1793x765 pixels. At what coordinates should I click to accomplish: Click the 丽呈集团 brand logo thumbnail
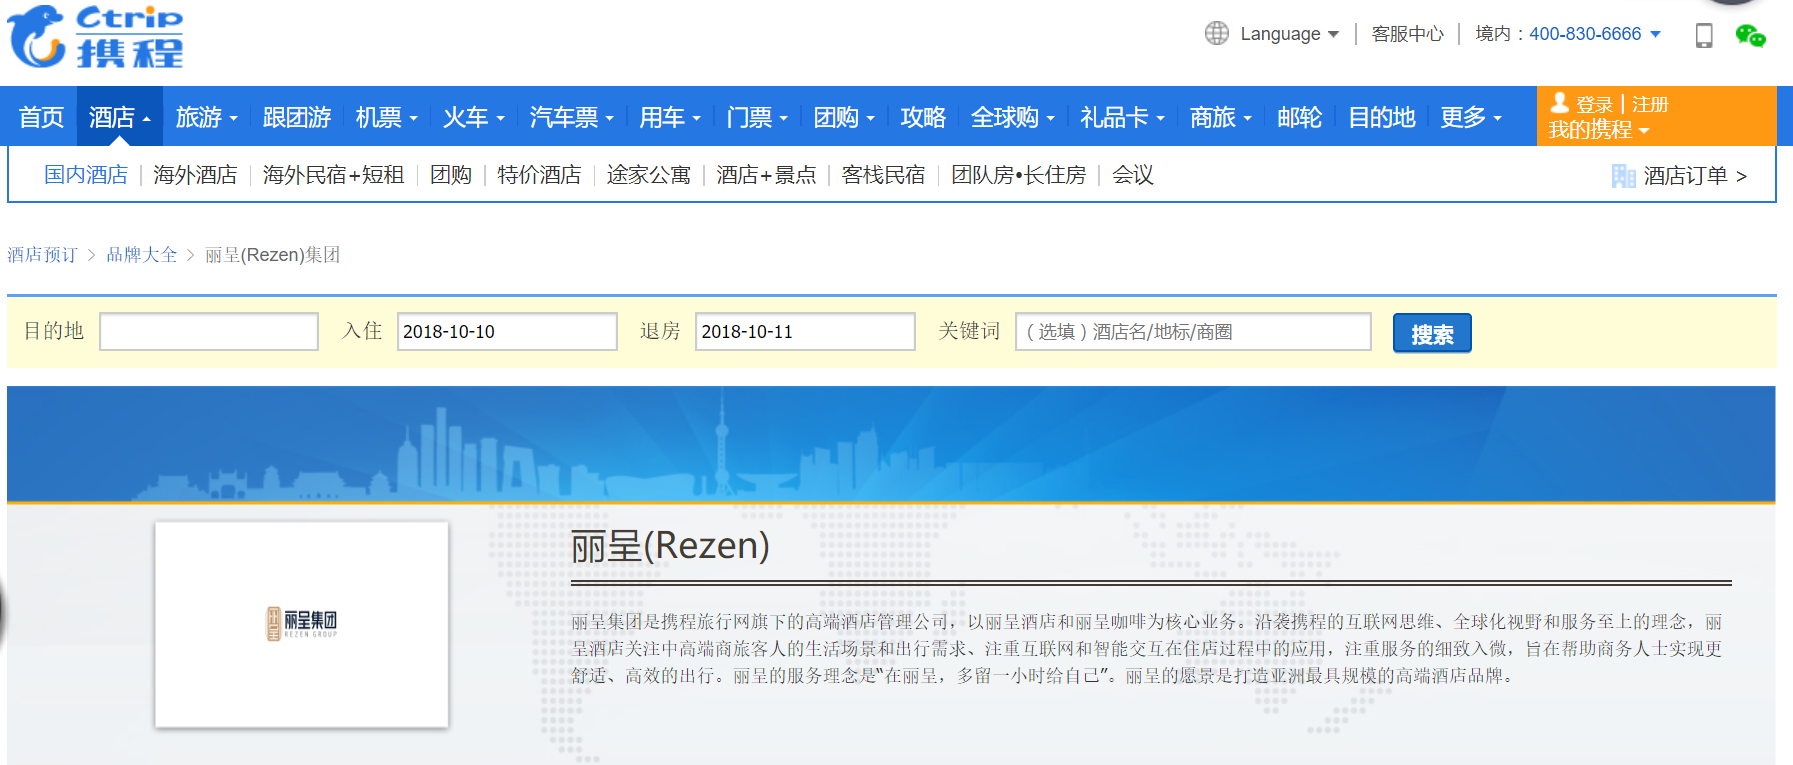302,624
